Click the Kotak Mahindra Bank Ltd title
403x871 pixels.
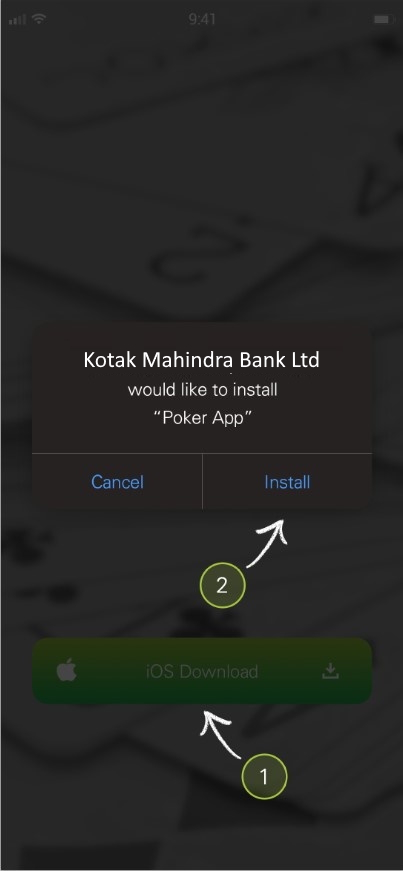click(x=201, y=359)
